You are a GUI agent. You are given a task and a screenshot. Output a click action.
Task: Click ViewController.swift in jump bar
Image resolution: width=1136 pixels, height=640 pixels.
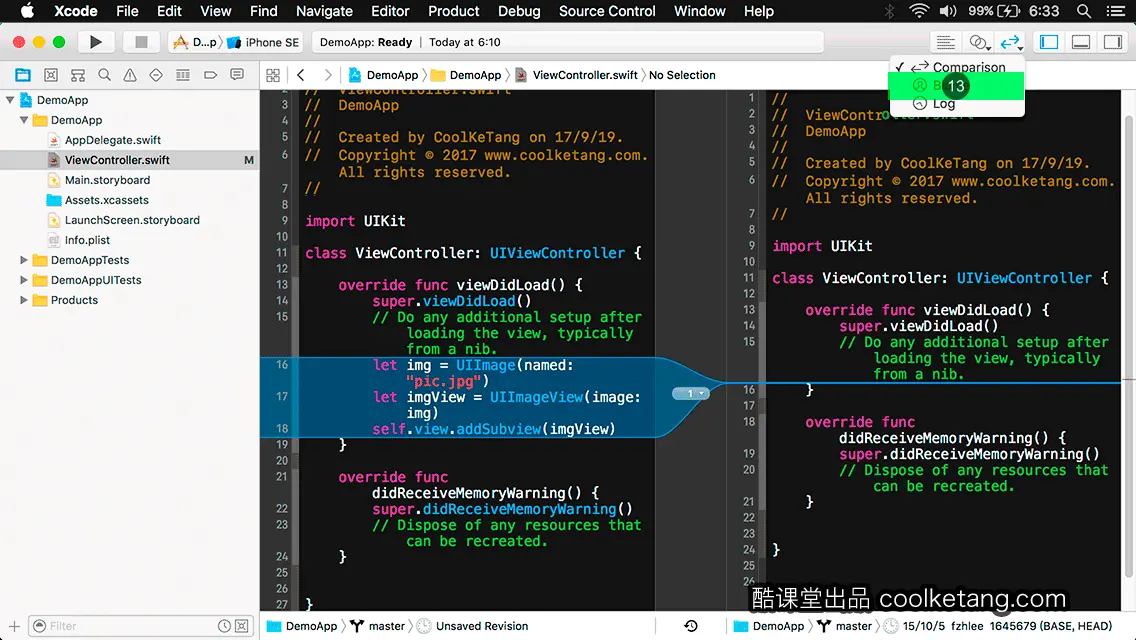pos(577,75)
